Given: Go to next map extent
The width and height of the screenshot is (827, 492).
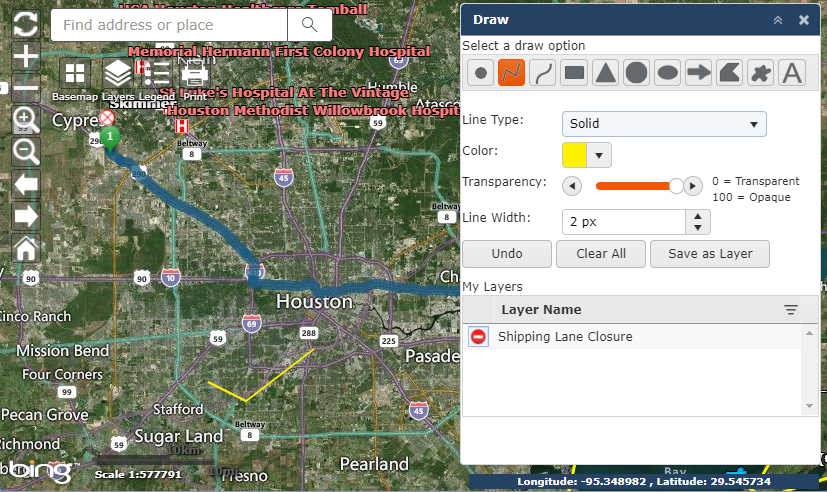Looking at the screenshot, I should (25, 216).
